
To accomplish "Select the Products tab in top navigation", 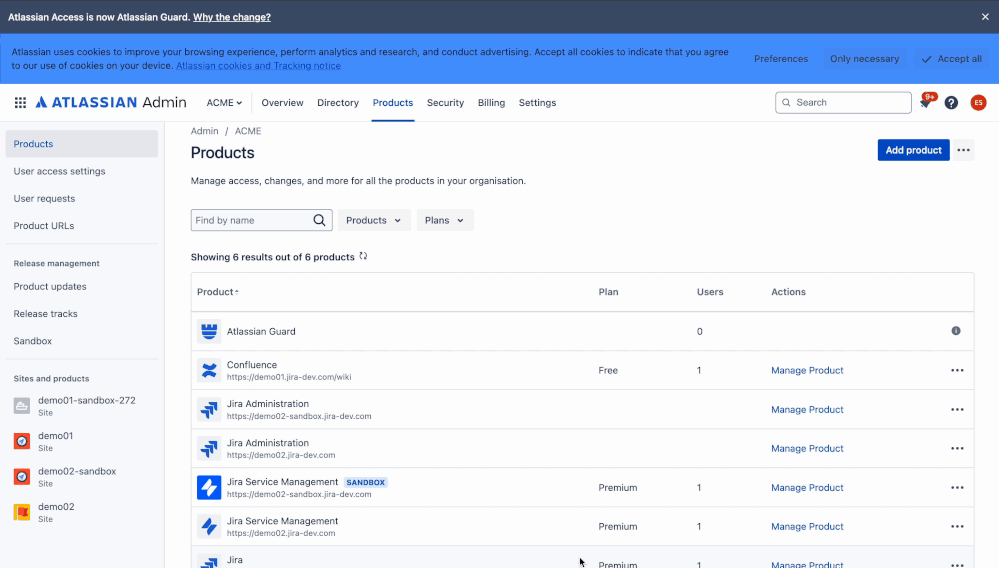I will pos(392,103).
